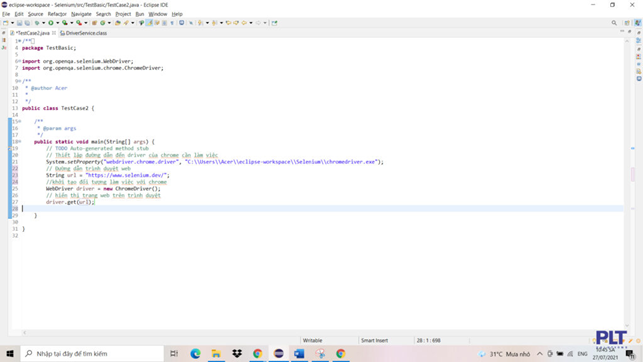Open the Refactor menu
The image size is (643, 362).
pyautogui.click(x=57, y=14)
